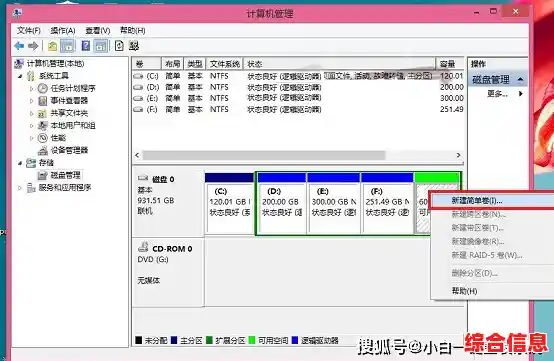Click the 200.00 capacity cell
Screen dimensions: 554x361
(x=452, y=87)
